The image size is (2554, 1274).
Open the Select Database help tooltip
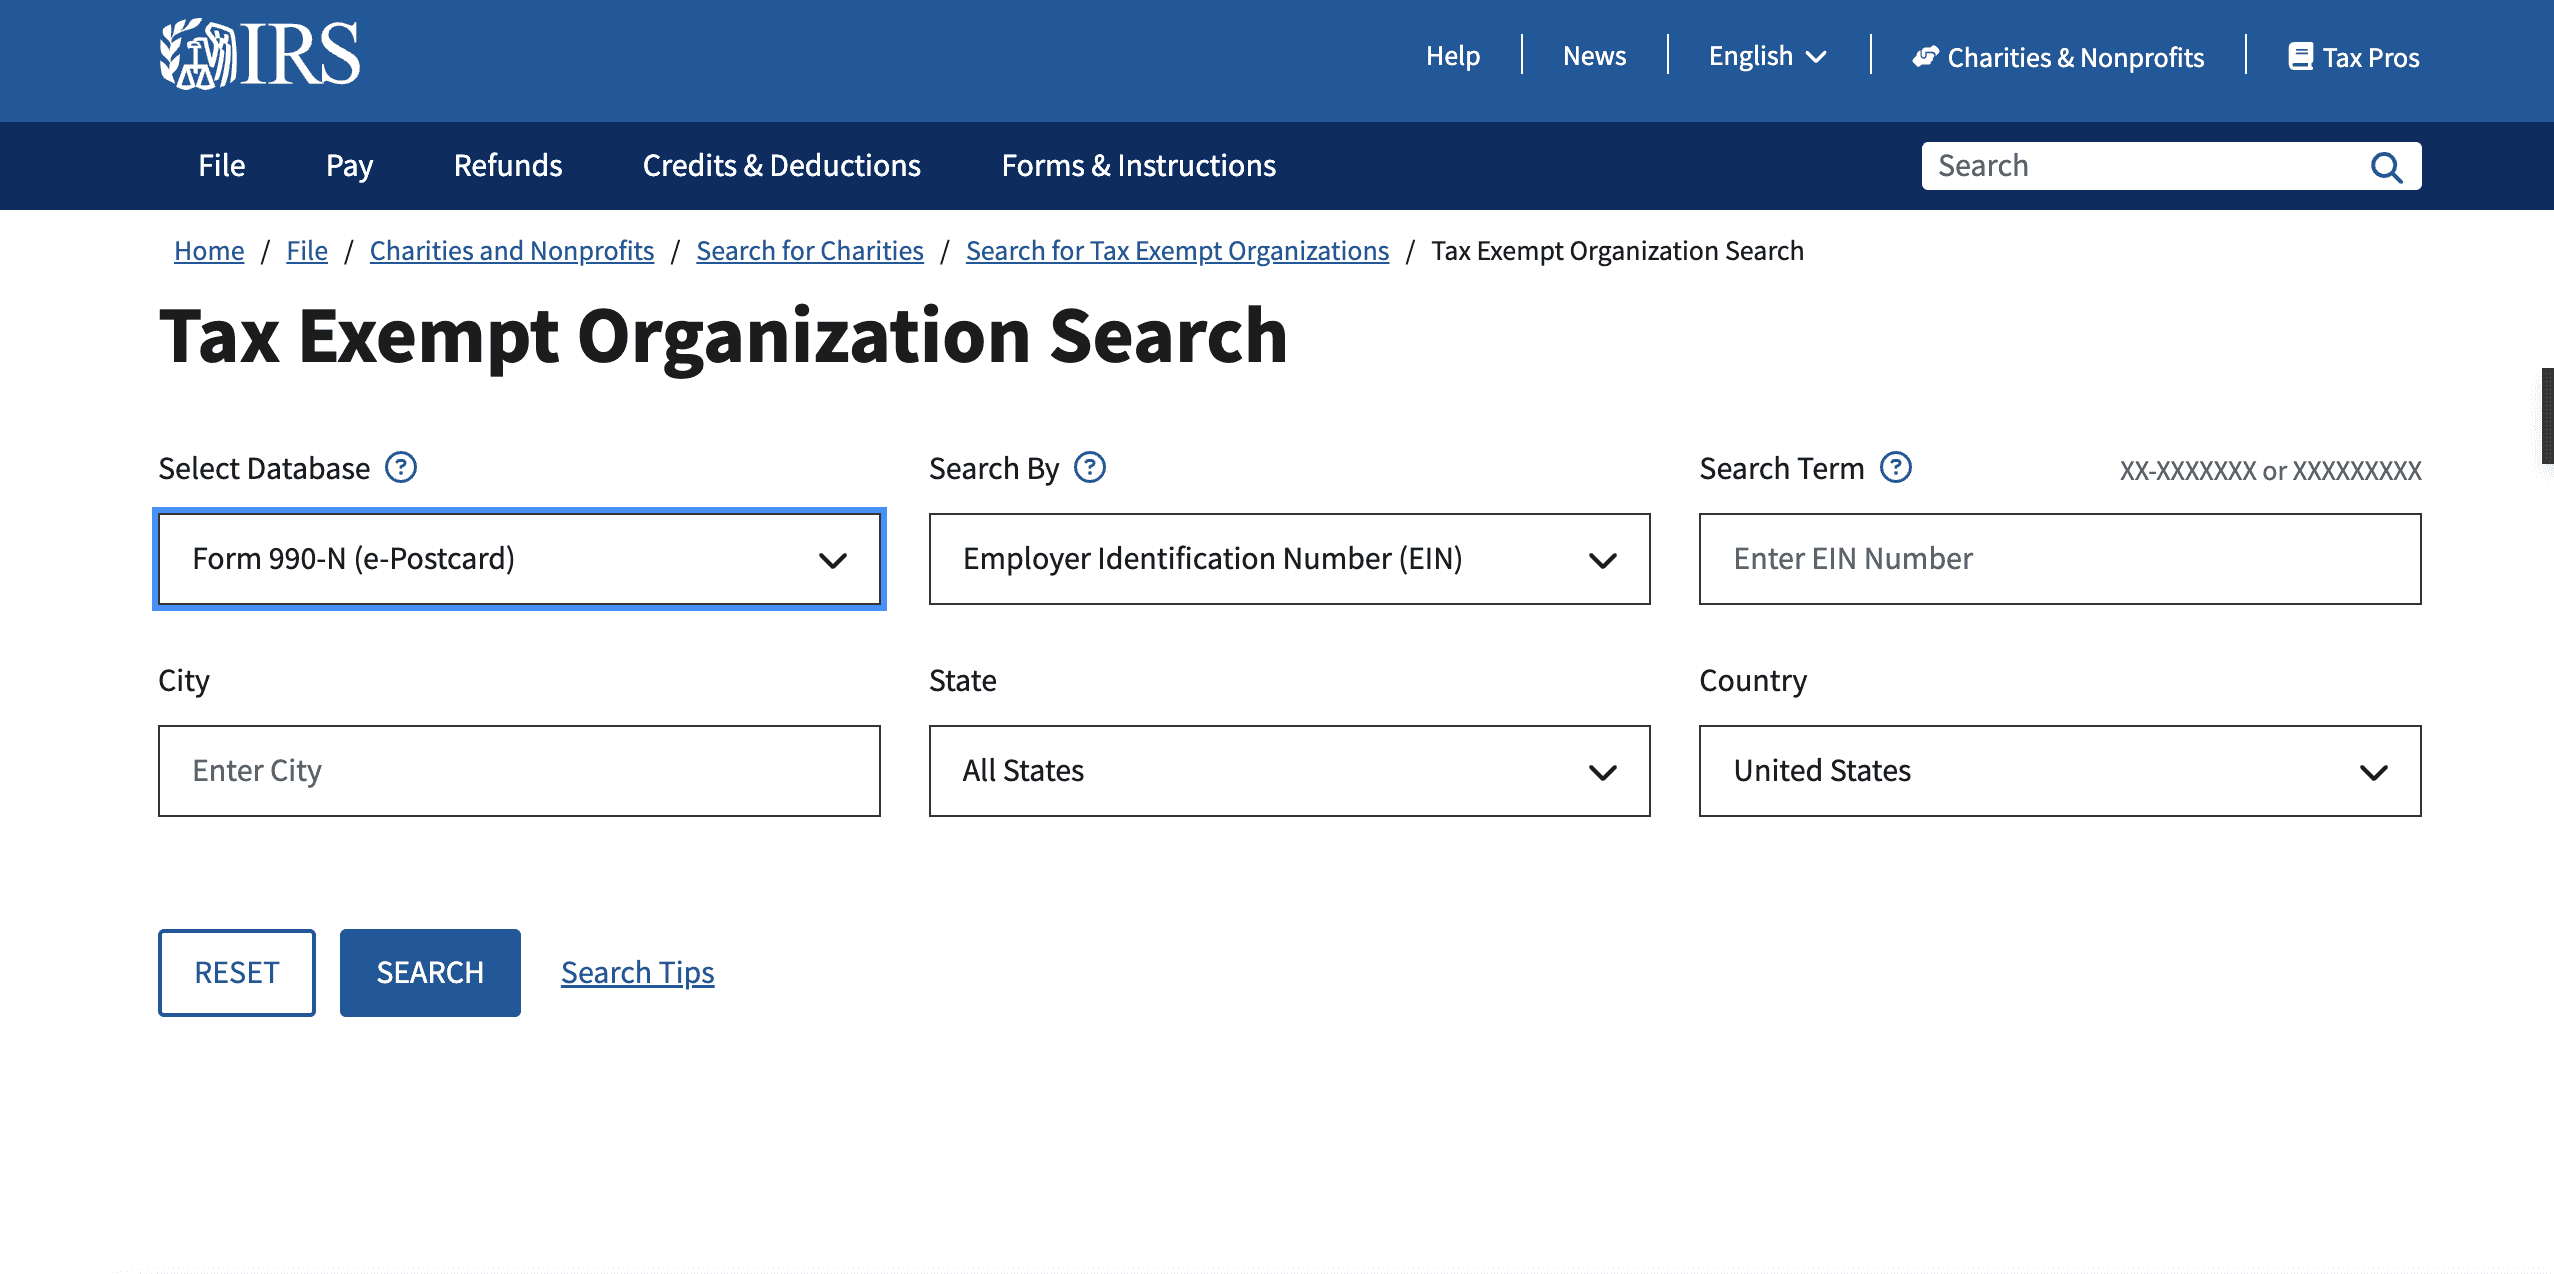(401, 467)
